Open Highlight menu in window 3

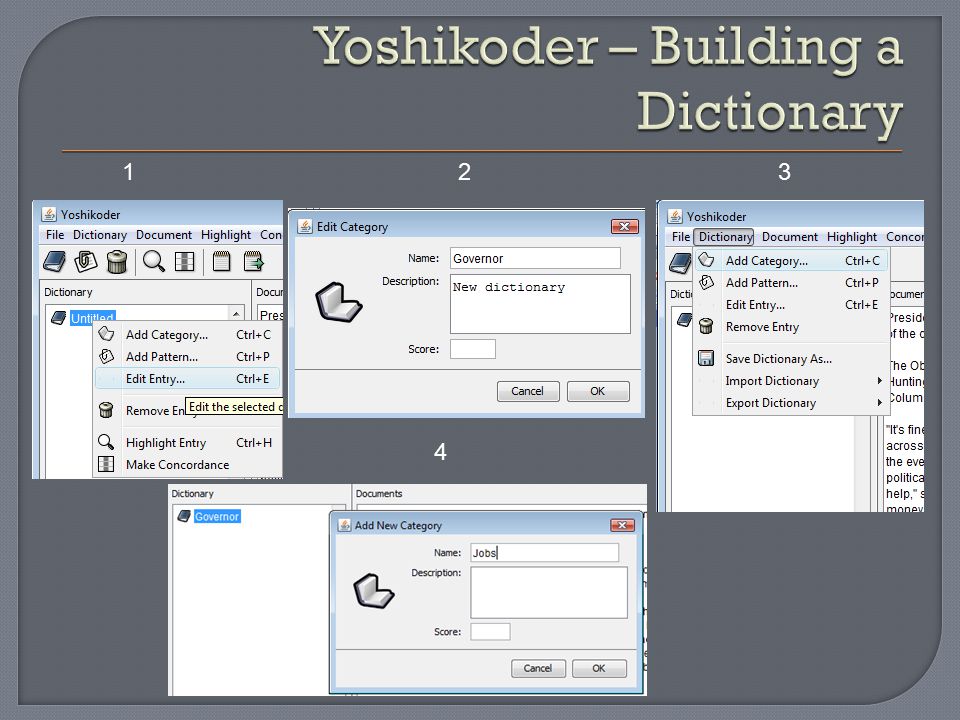pos(852,236)
